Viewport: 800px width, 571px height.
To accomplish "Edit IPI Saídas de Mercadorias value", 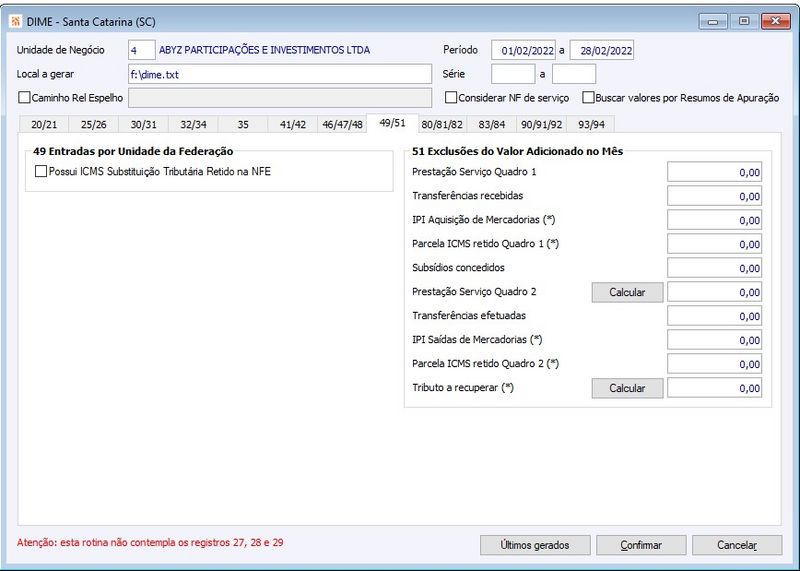I will click(x=714, y=340).
